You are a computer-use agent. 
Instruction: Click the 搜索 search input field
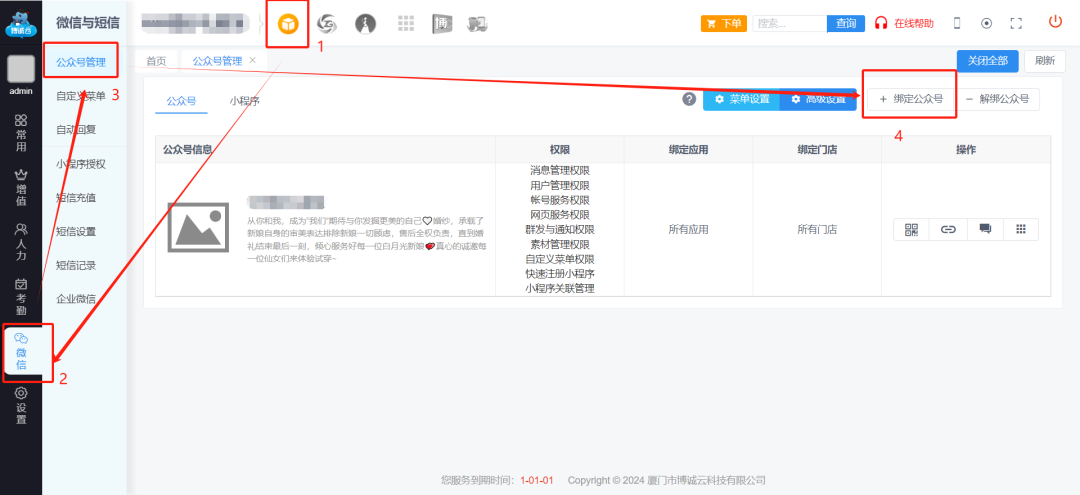pyautogui.click(x=789, y=23)
